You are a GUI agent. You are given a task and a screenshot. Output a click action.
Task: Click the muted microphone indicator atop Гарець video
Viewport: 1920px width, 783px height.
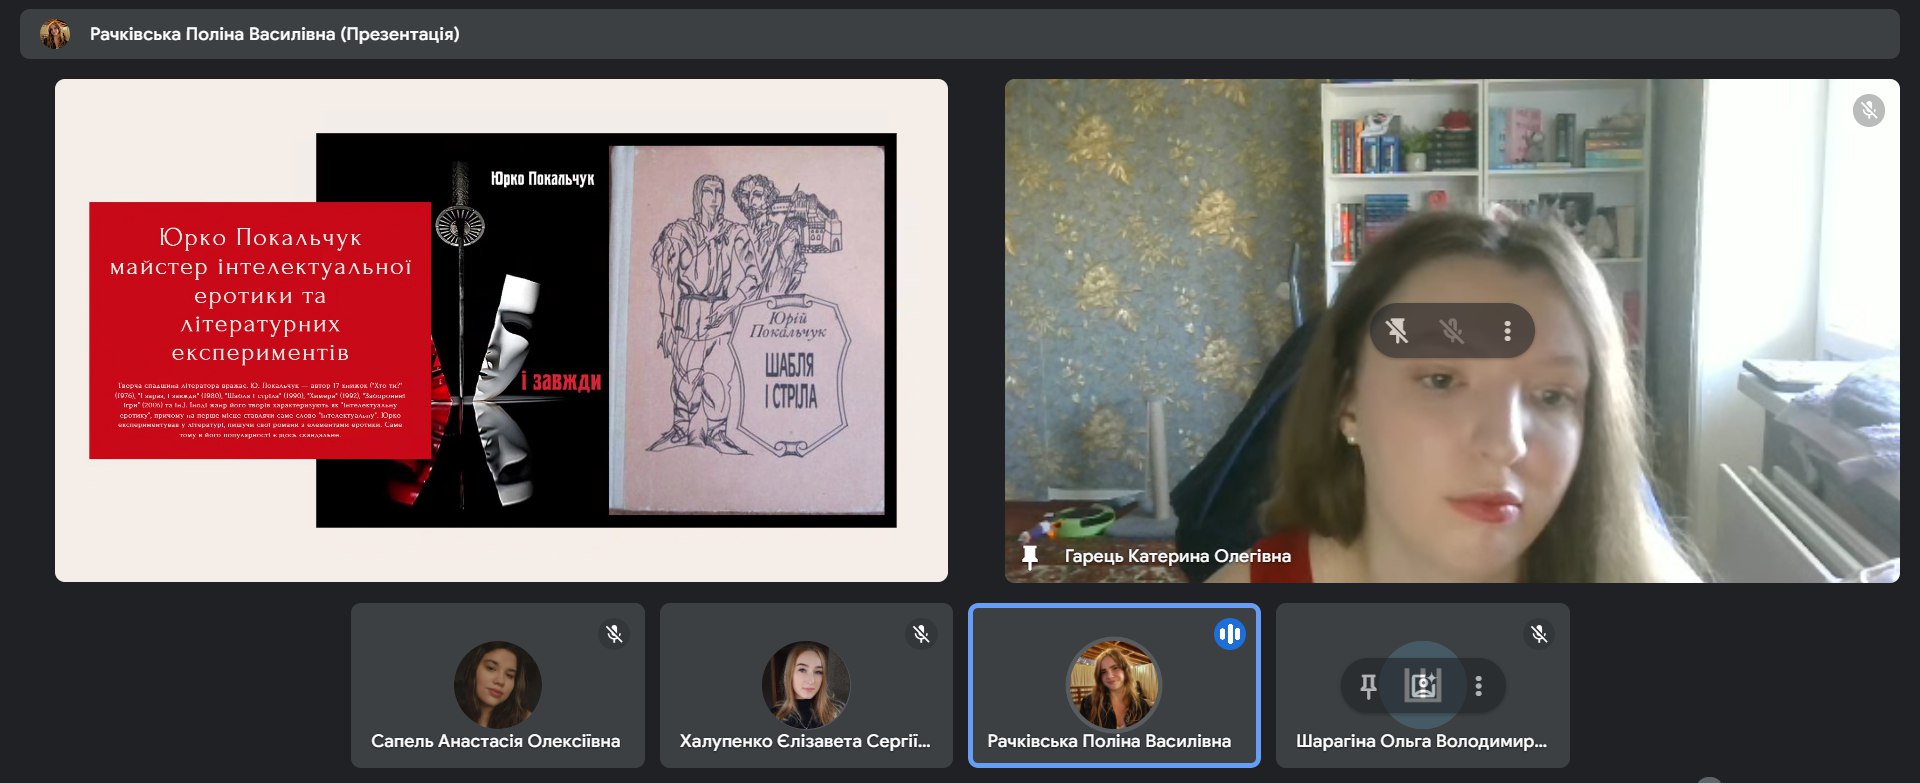click(x=1868, y=110)
